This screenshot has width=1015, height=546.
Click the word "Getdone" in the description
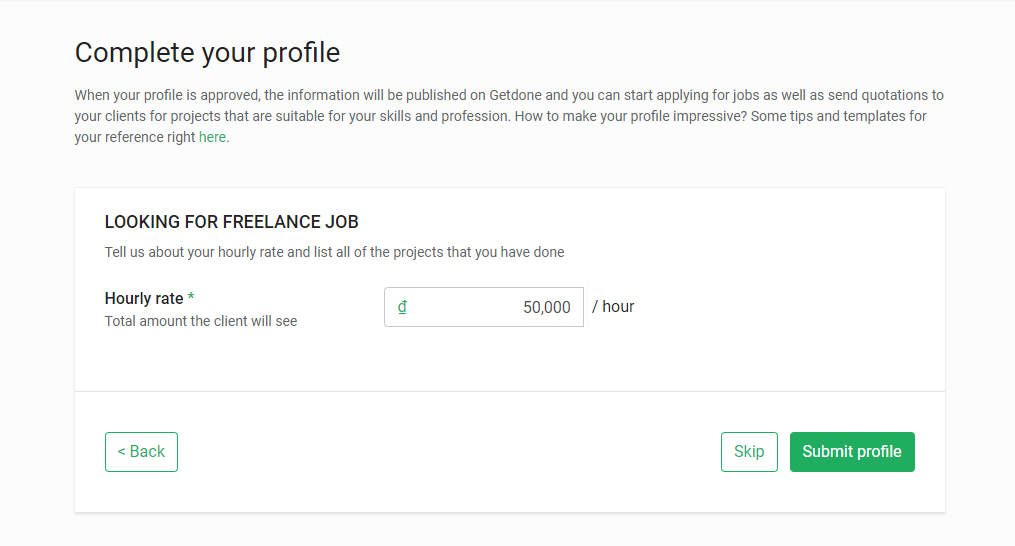point(516,96)
